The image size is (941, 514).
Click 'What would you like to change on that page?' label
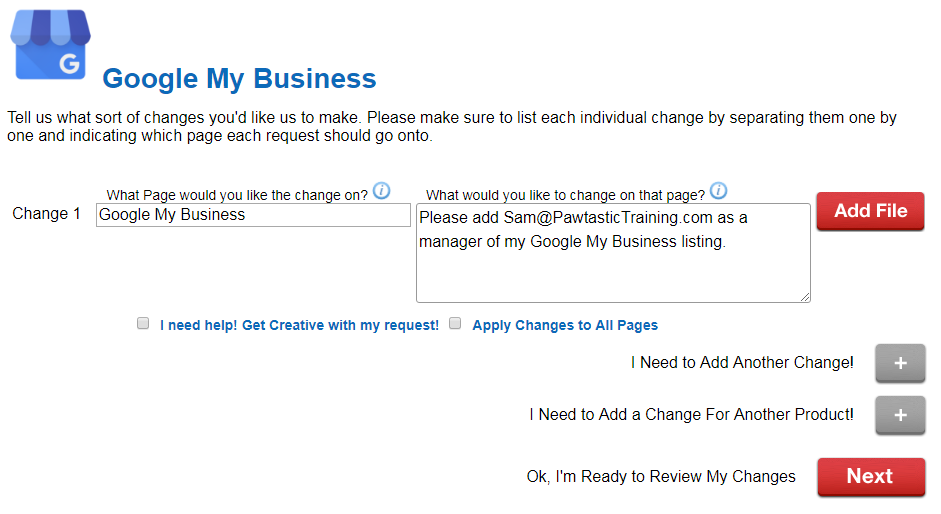click(565, 195)
